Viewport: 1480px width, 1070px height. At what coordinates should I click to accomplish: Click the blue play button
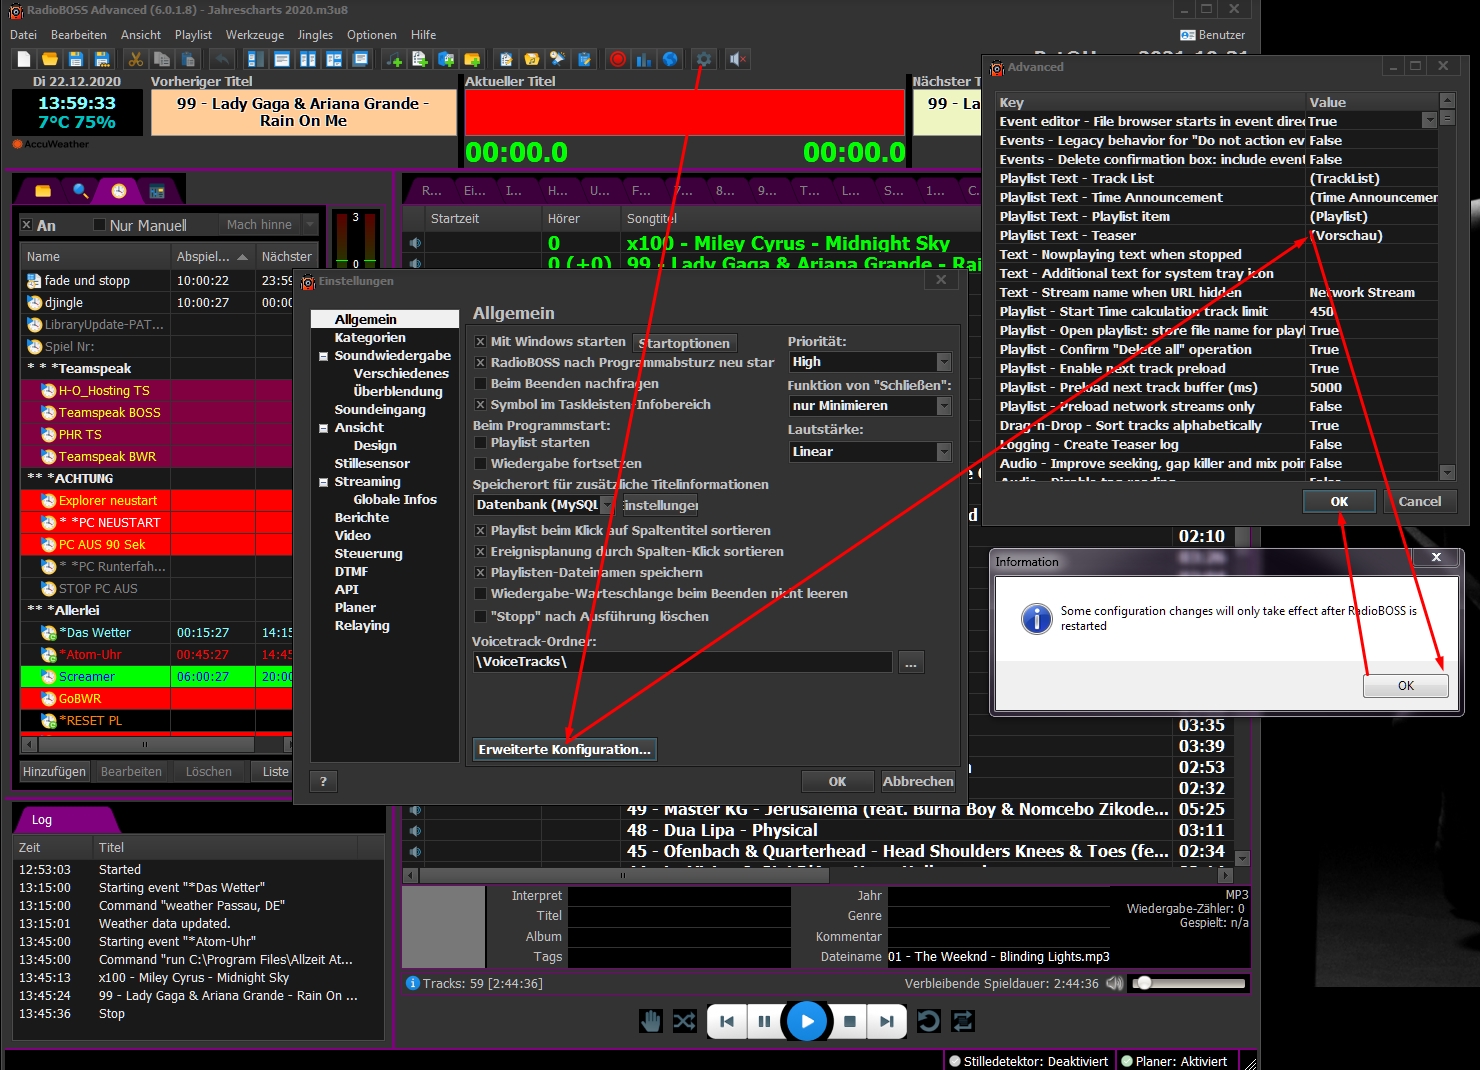point(807,1021)
